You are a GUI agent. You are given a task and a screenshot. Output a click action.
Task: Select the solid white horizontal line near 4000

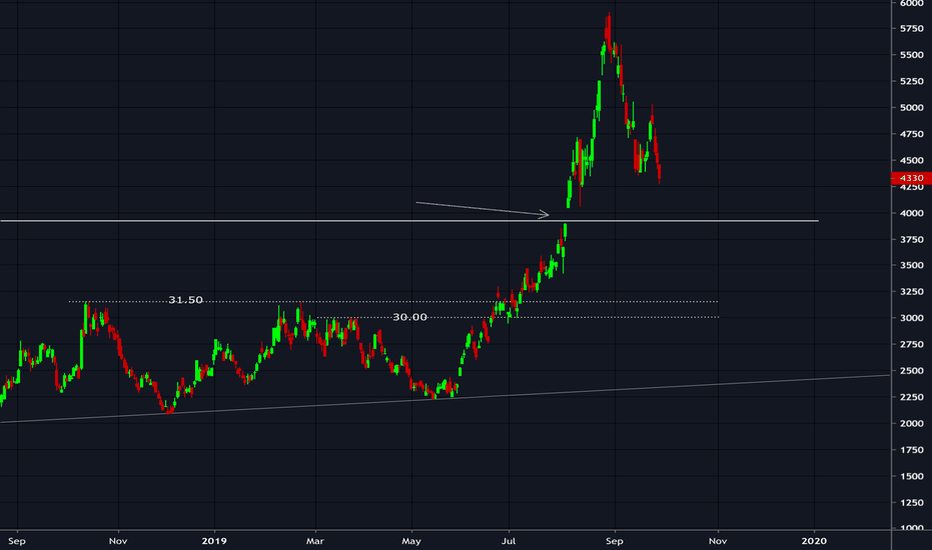click(410, 221)
